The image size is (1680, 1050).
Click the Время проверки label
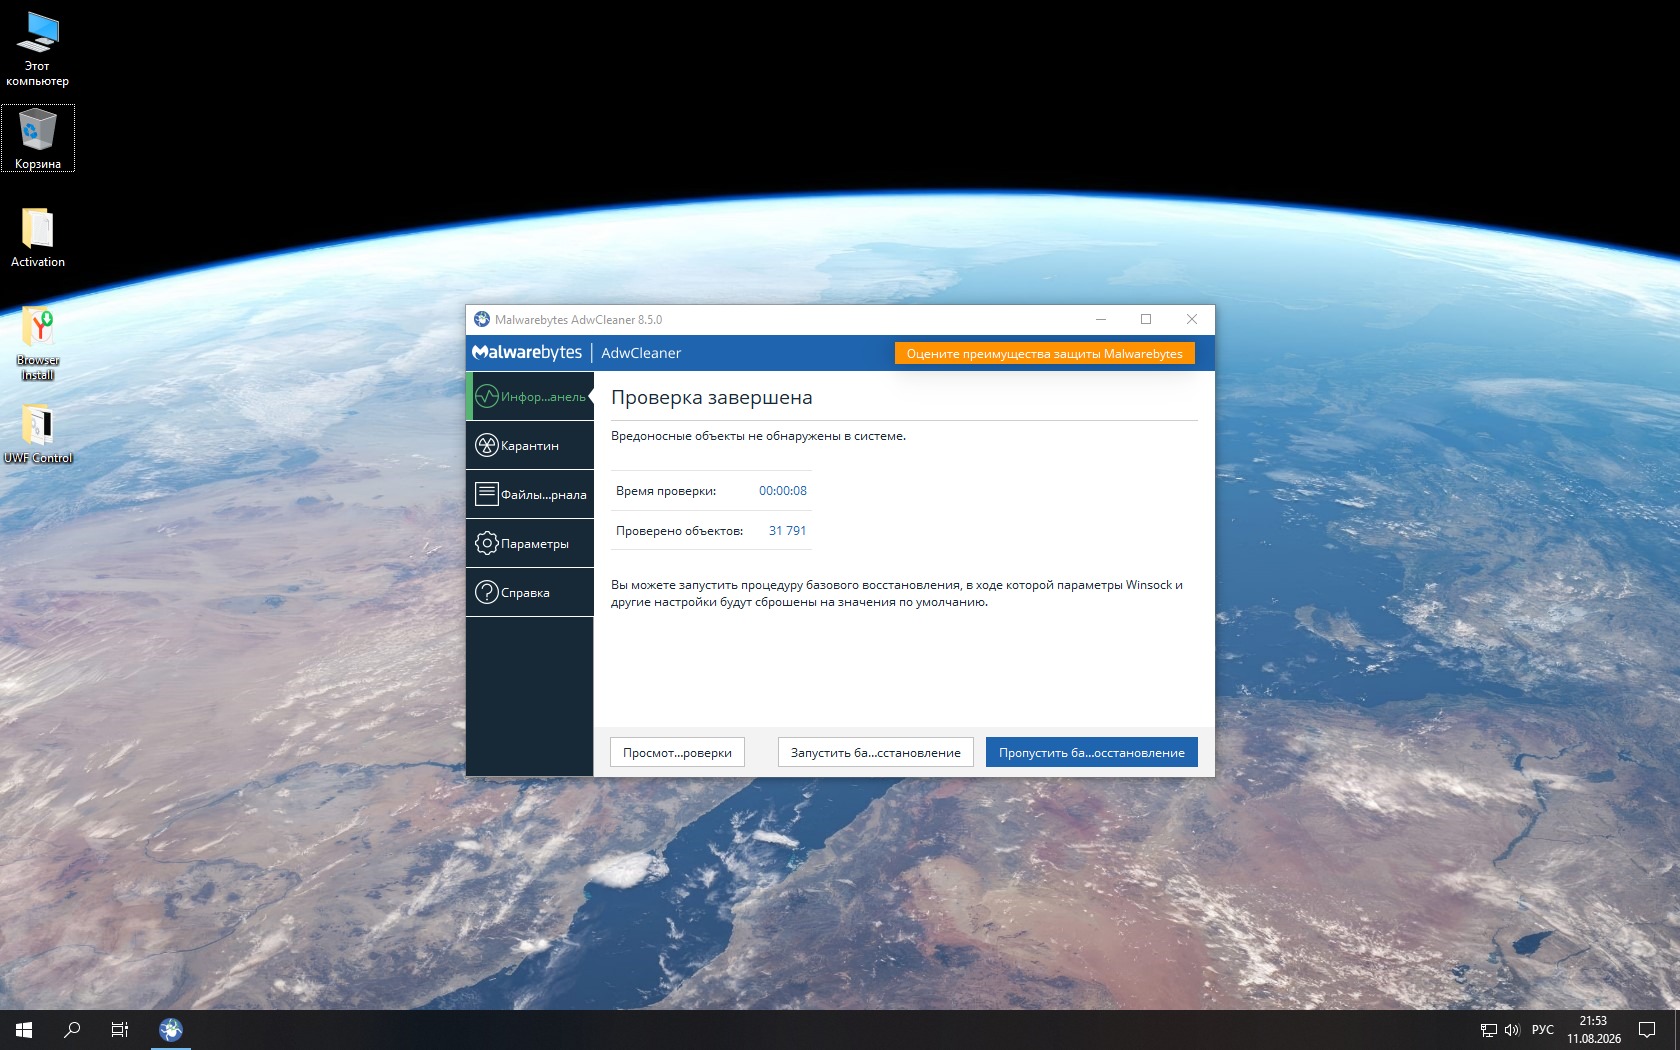[666, 491]
